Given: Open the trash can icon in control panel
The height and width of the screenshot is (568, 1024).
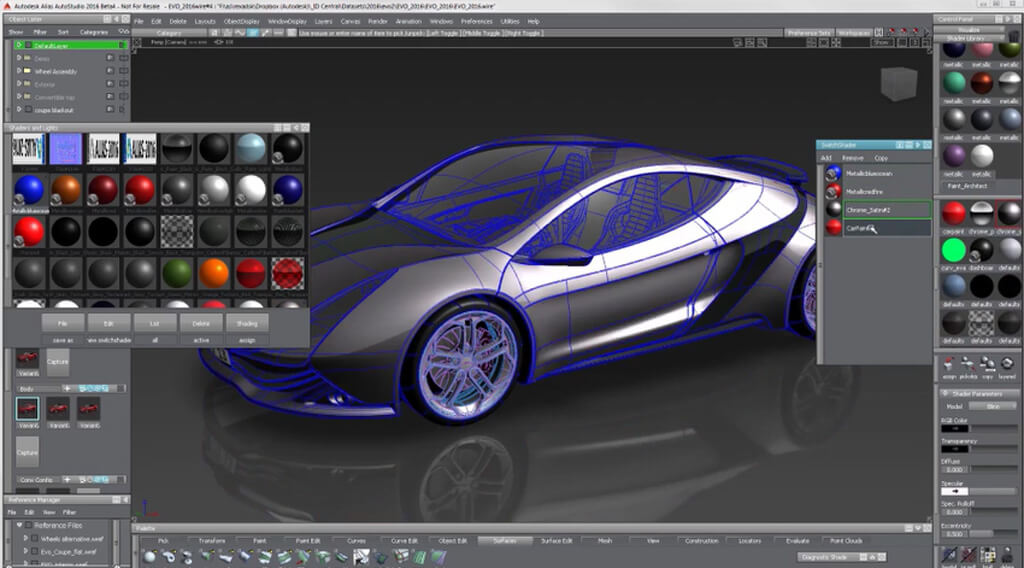Looking at the screenshot, I should click(x=1014, y=35).
